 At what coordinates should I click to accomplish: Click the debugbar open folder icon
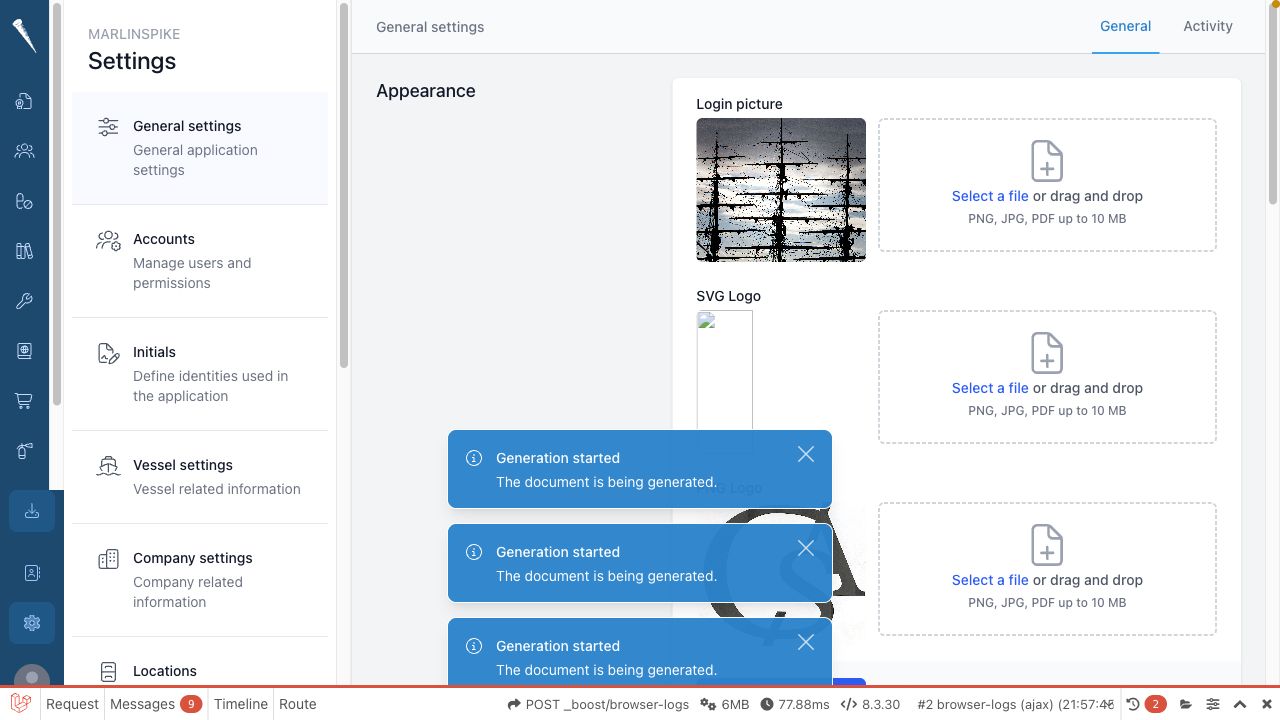point(1186,704)
